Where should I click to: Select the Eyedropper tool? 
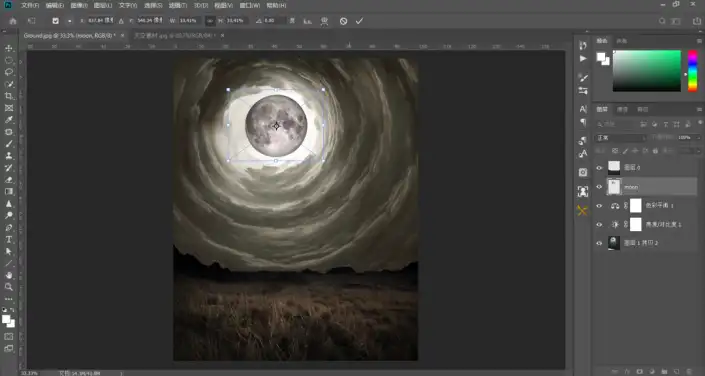(9, 120)
